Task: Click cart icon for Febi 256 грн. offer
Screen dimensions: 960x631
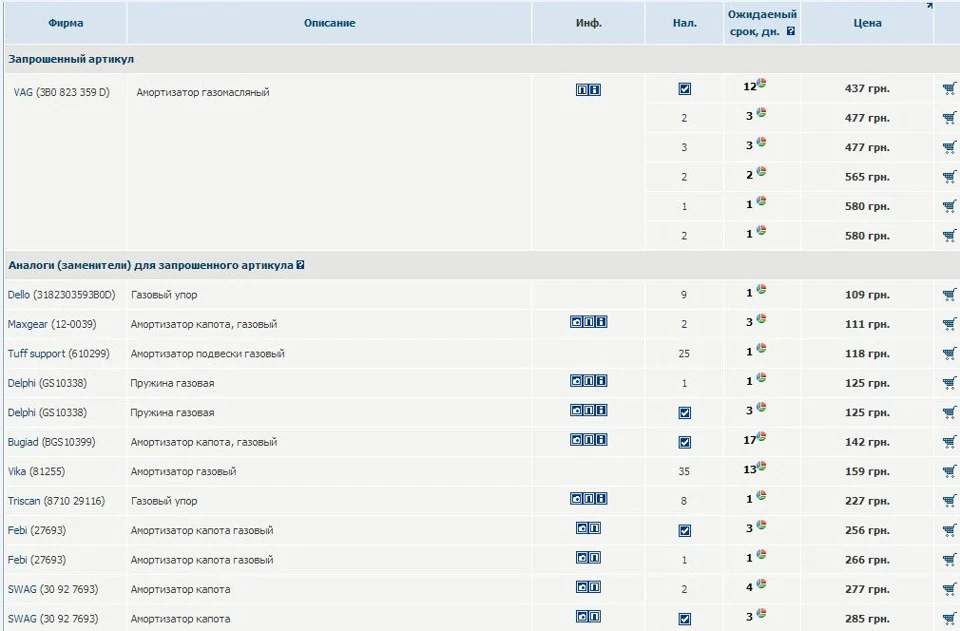Action: tap(949, 531)
